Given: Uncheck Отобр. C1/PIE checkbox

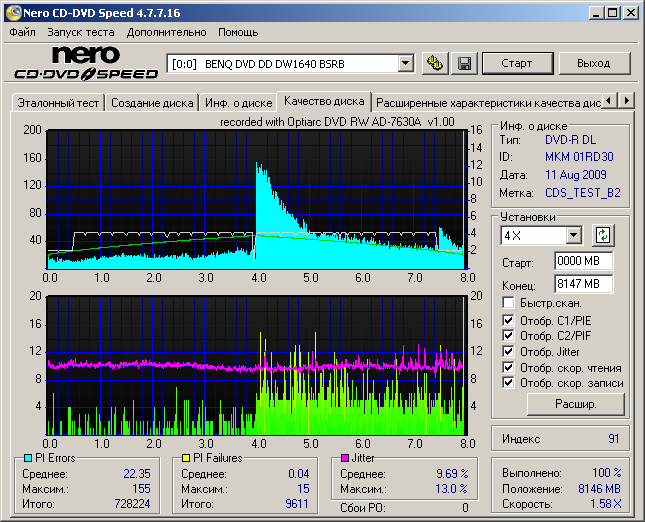Looking at the screenshot, I should (x=508, y=320).
